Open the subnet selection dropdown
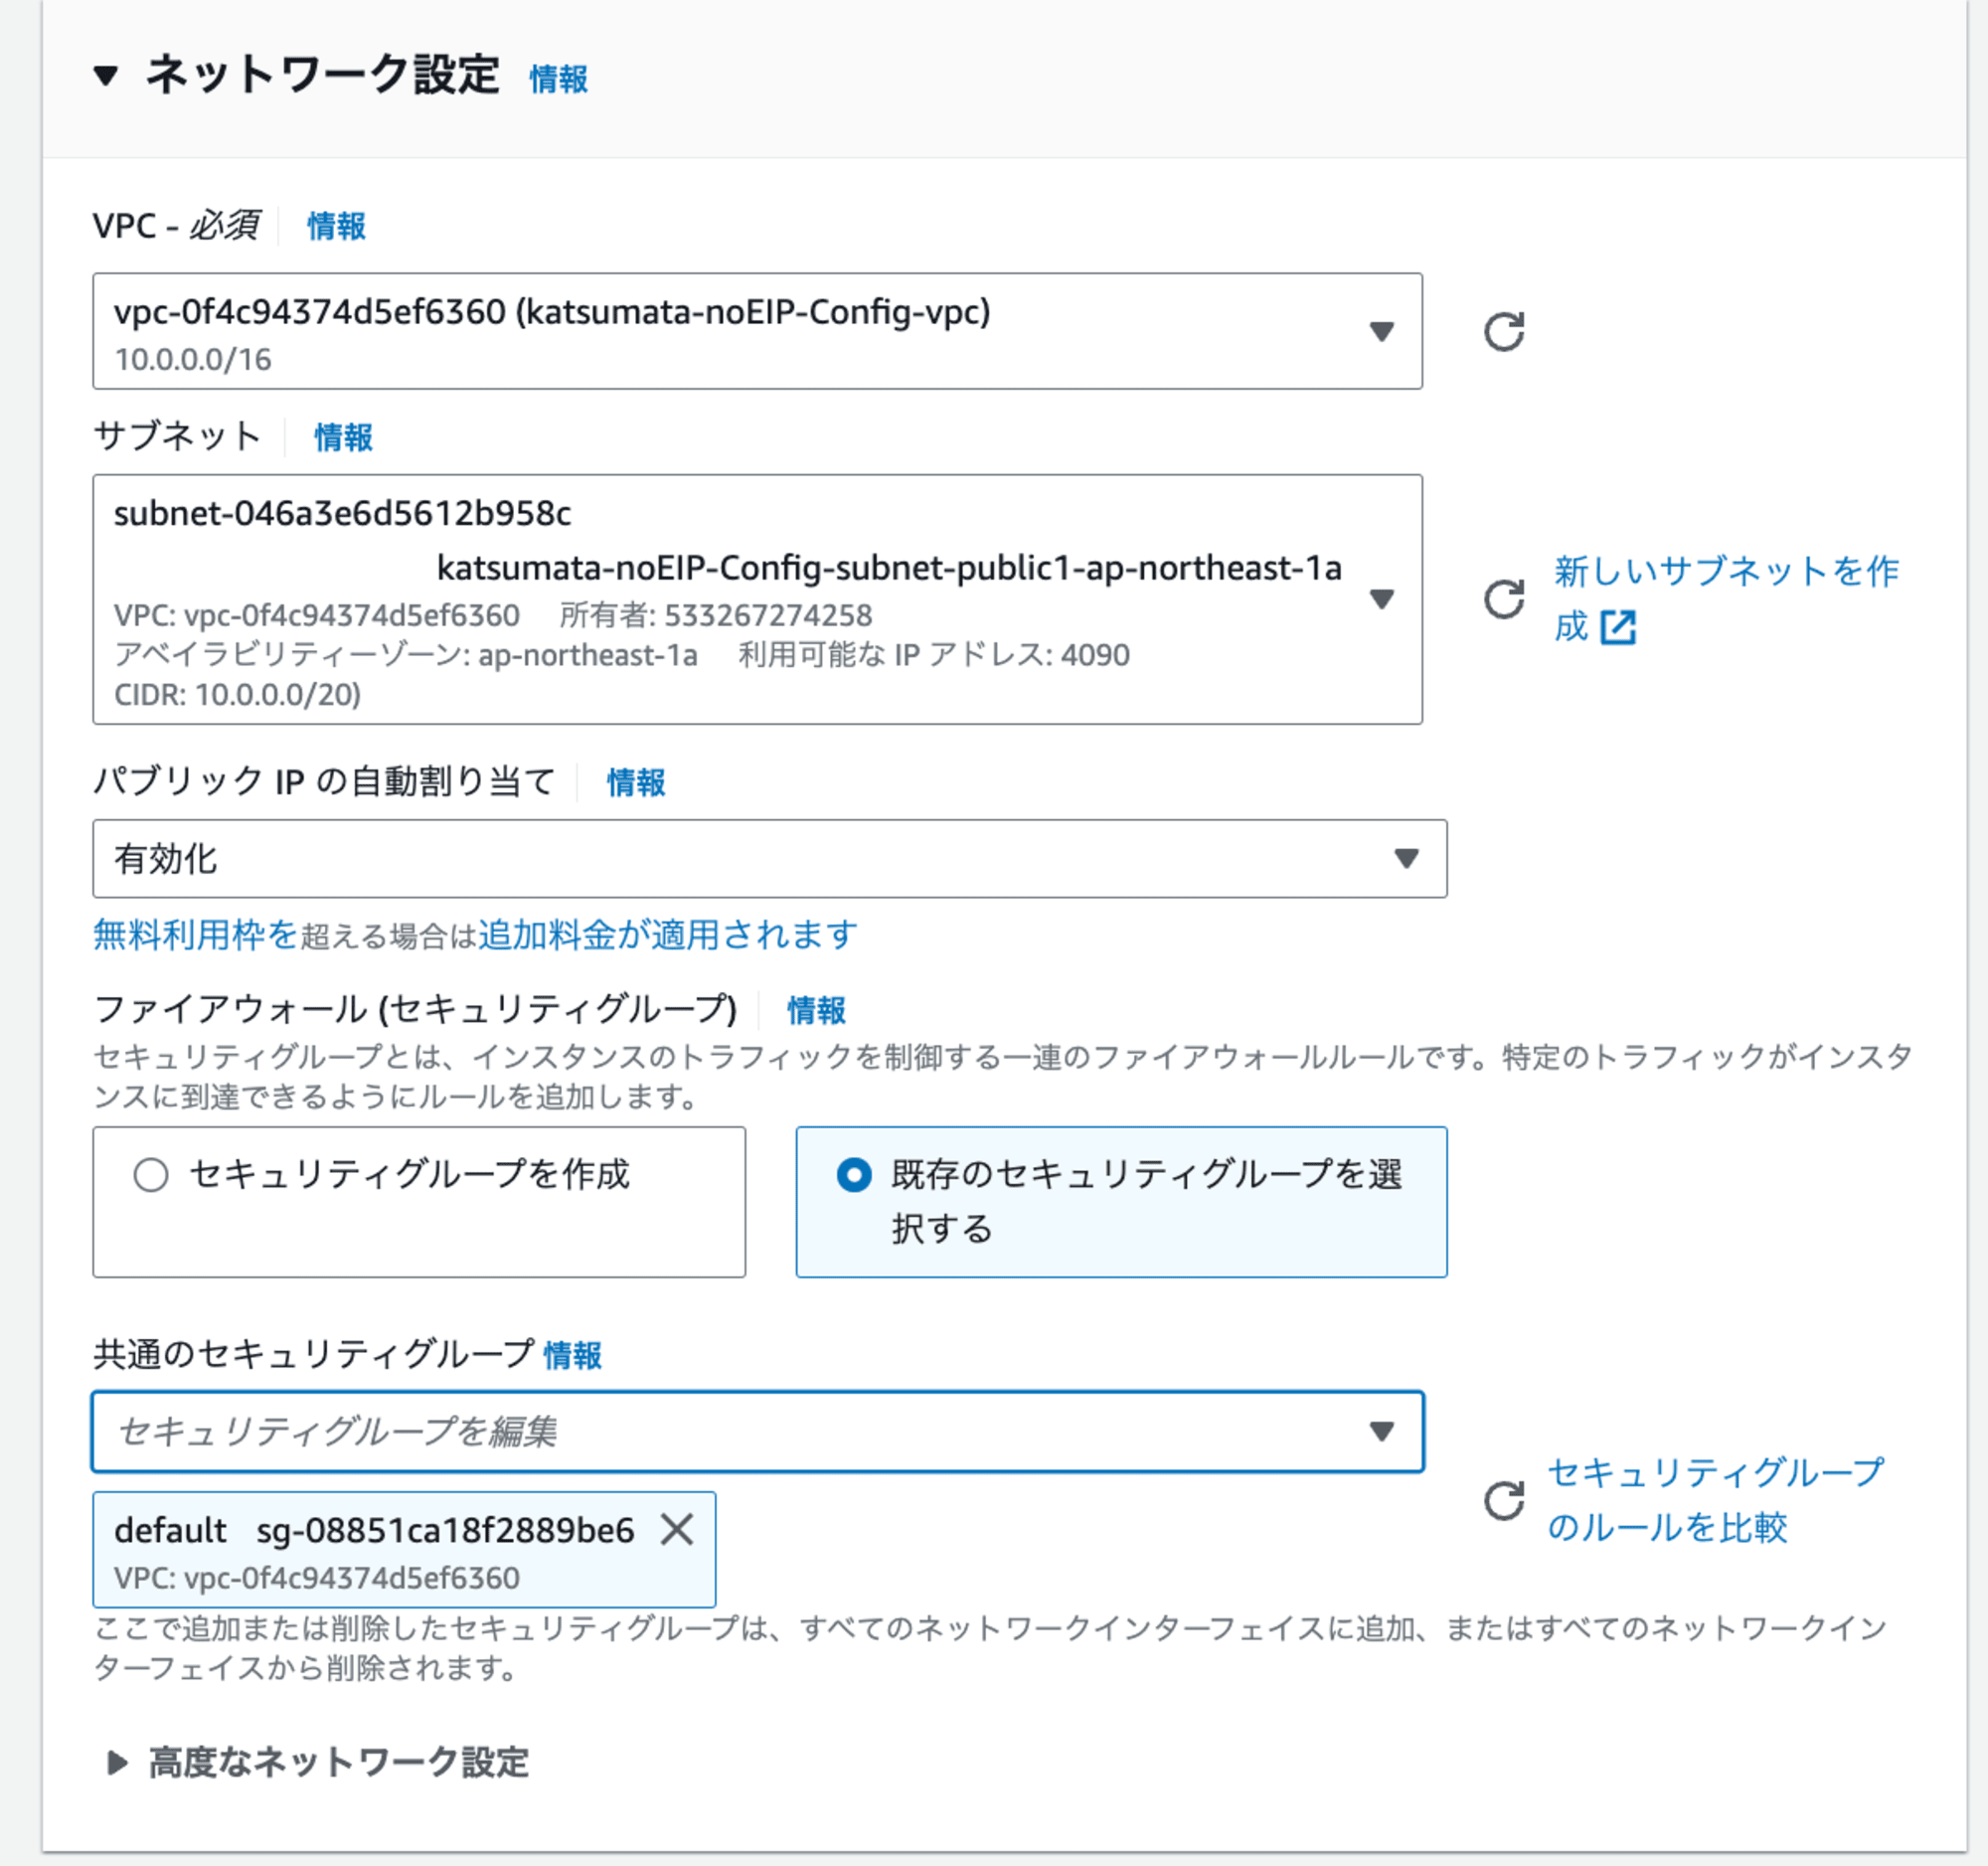The width and height of the screenshot is (1988, 1866). (x=757, y=599)
